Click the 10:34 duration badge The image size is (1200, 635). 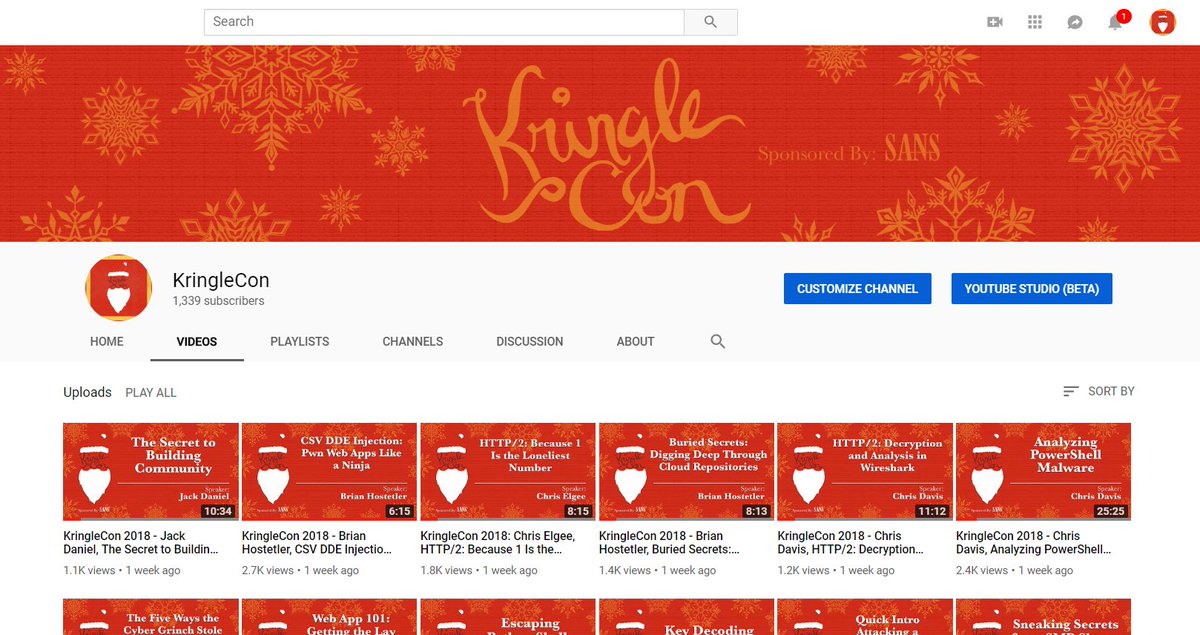pos(217,511)
